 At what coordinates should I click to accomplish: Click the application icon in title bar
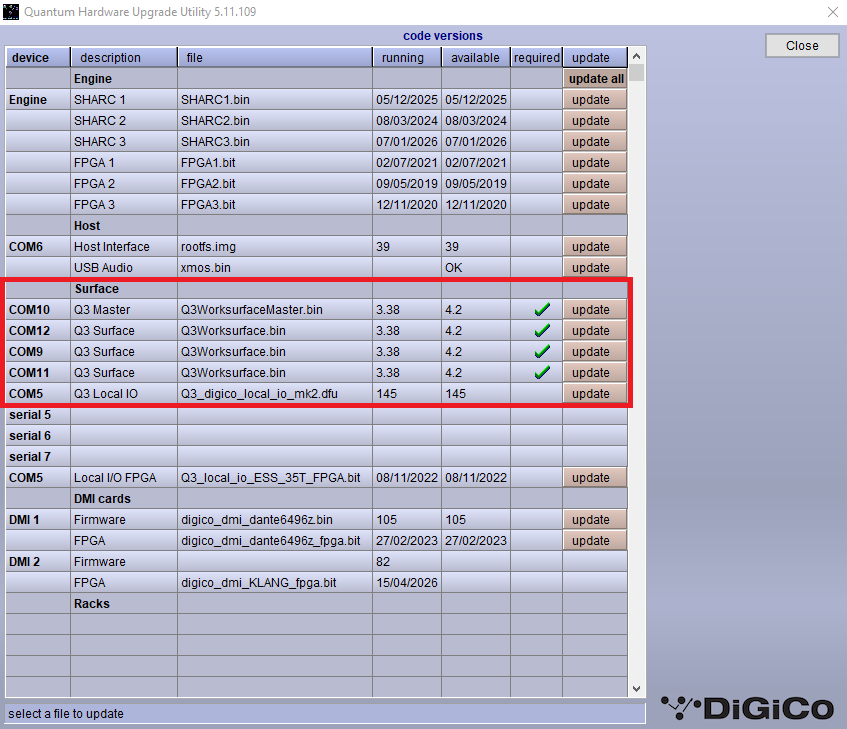[x=11, y=12]
